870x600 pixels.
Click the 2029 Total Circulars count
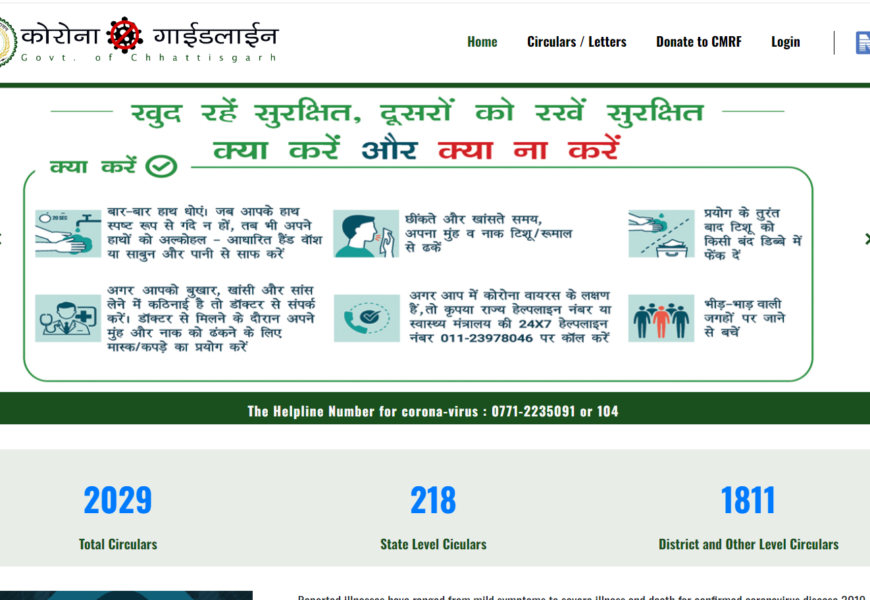click(118, 500)
